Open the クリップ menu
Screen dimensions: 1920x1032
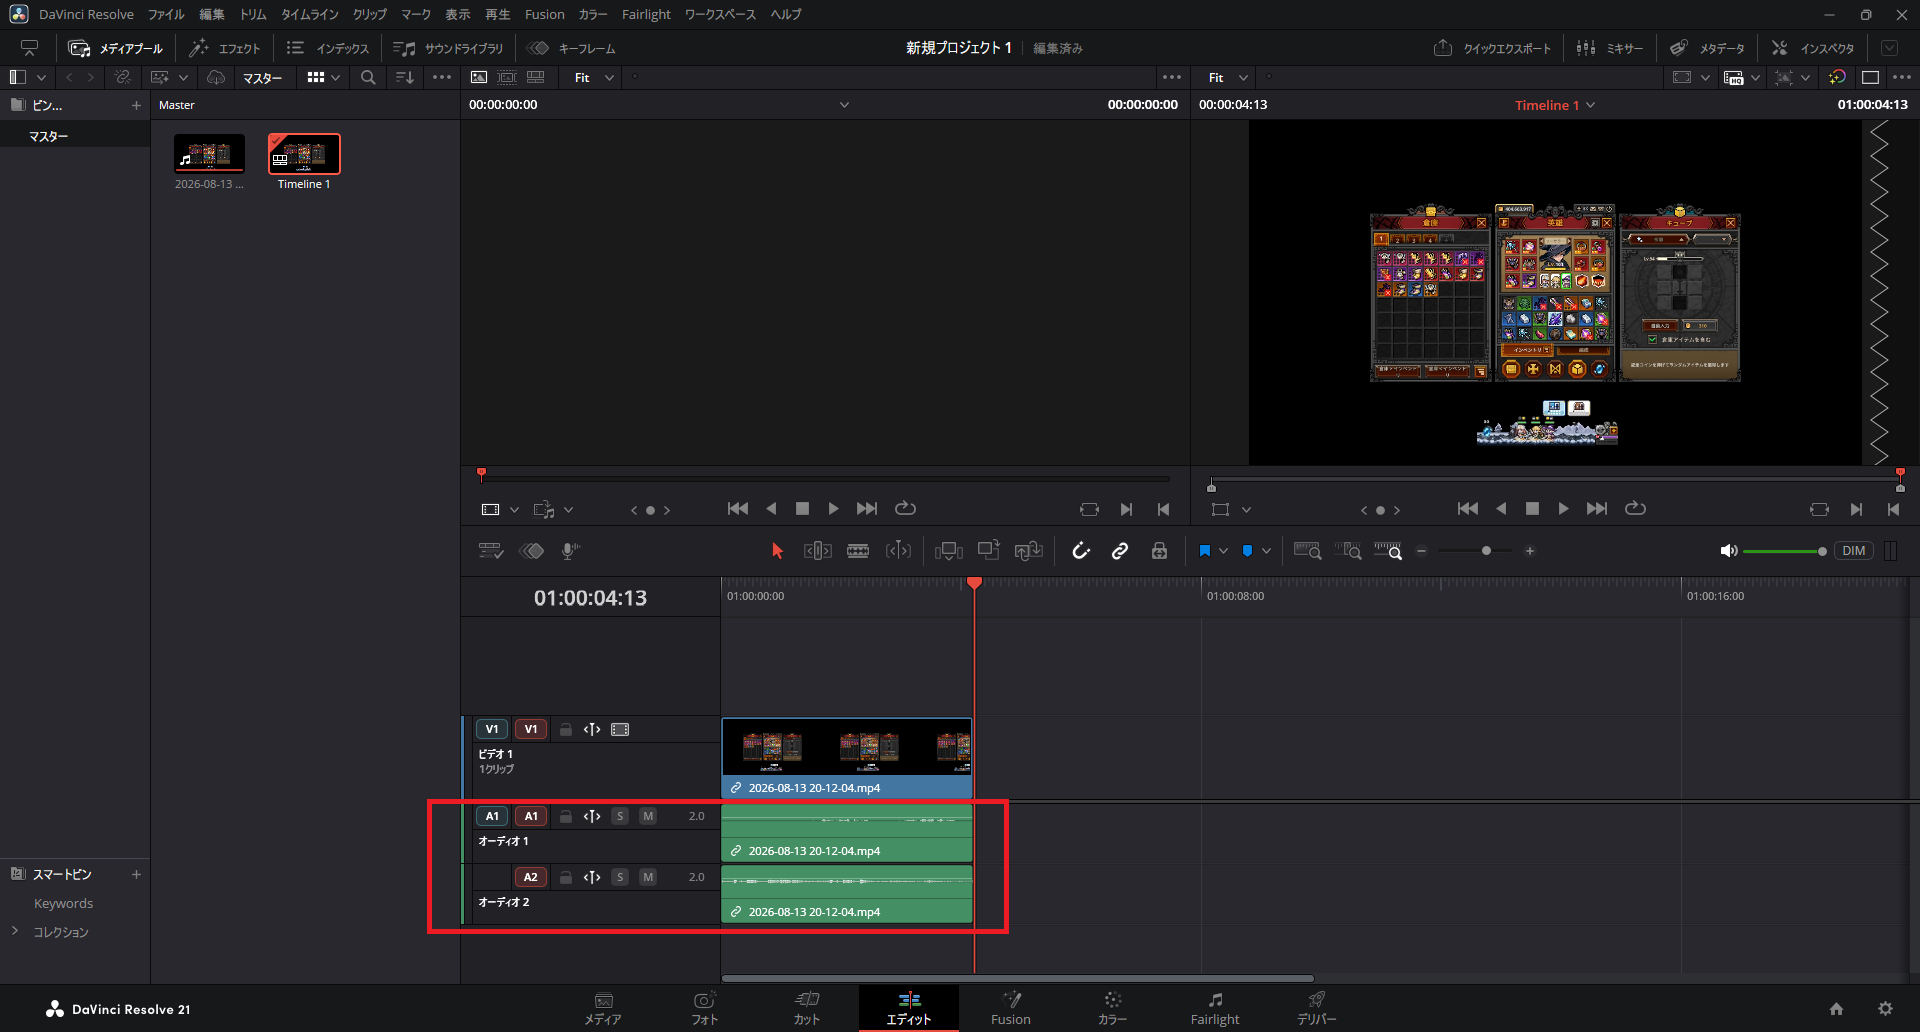point(370,14)
